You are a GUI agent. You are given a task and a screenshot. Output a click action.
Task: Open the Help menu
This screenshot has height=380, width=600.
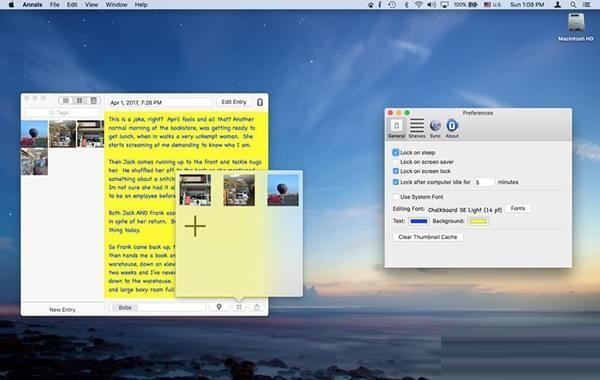click(141, 5)
